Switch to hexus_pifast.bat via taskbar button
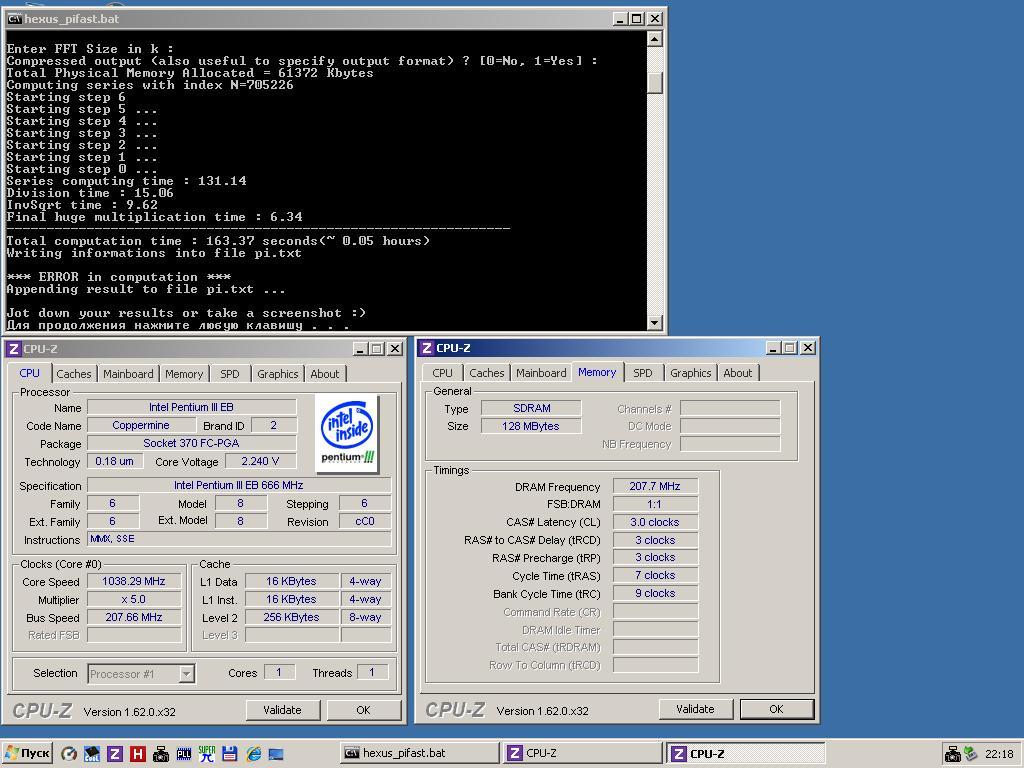Image resolution: width=1024 pixels, height=768 pixels. [x=420, y=753]
